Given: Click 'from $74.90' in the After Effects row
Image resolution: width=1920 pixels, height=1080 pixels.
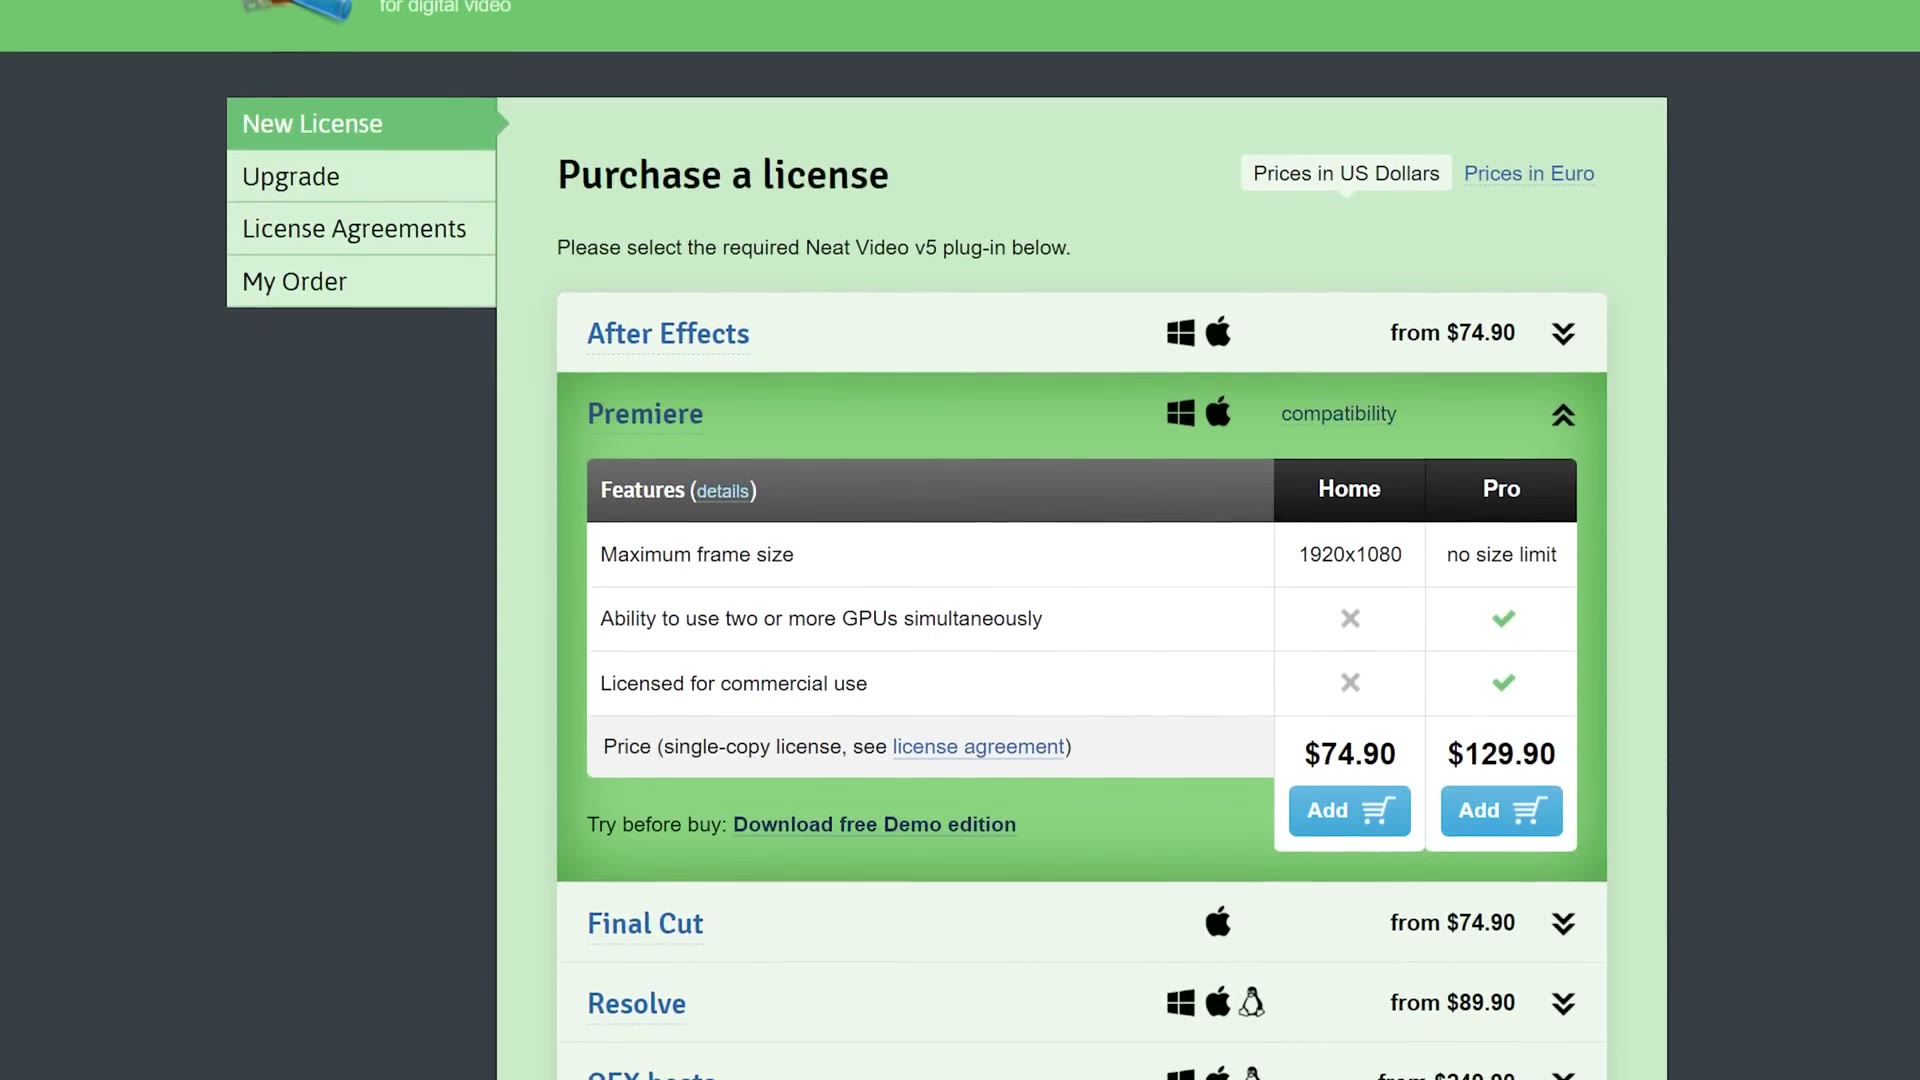Looking at the screenshot, I should [1452, 333].
